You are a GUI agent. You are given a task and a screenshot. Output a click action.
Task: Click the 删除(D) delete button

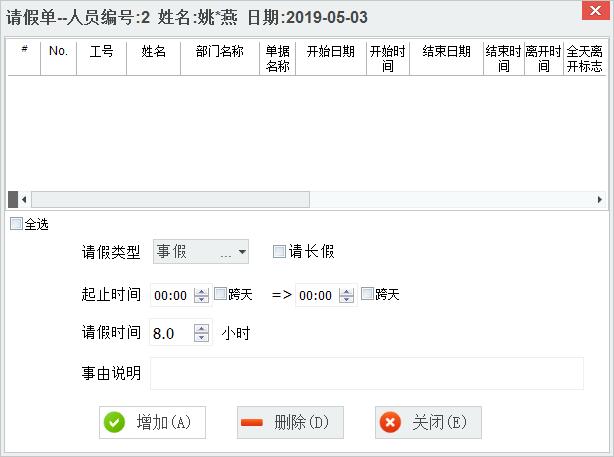pyautogui.click(x=290, y=422)
